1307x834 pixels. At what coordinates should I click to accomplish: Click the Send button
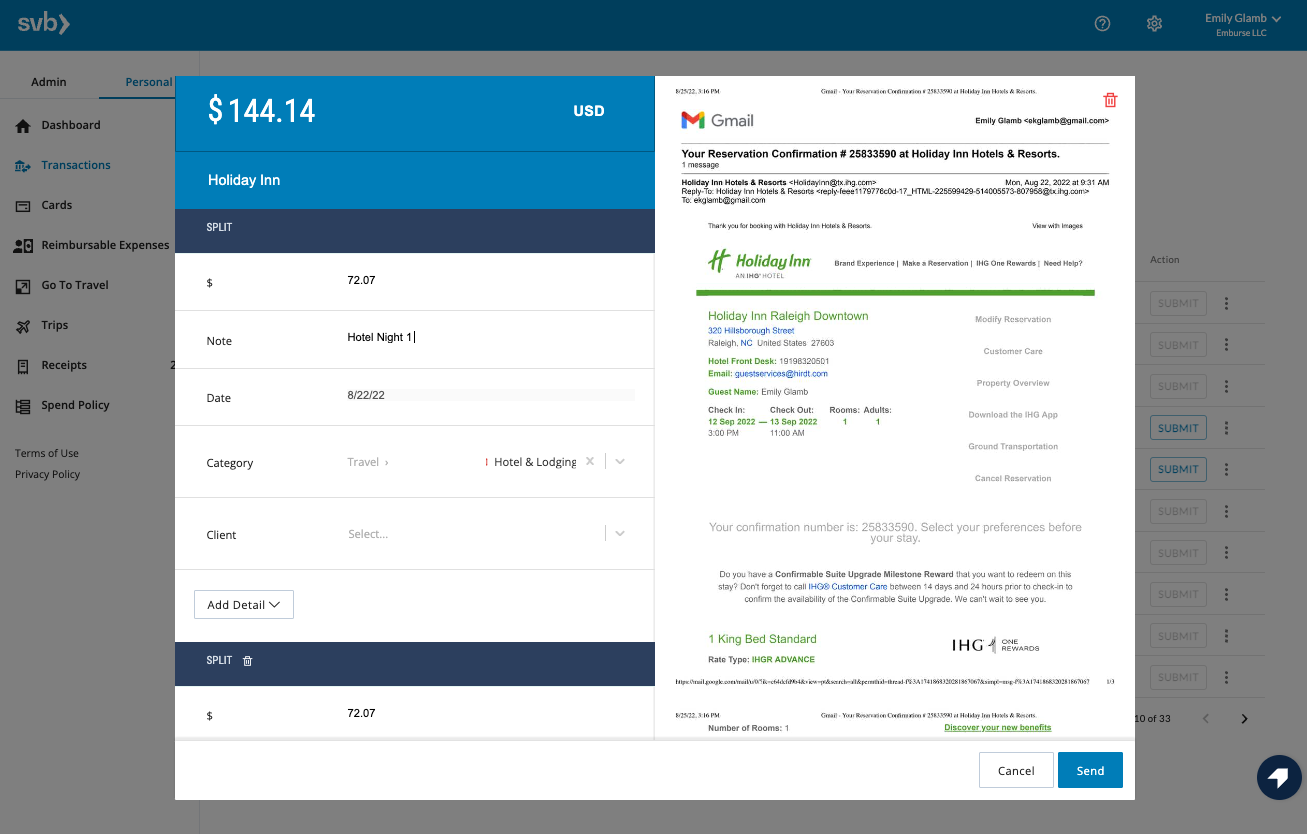pyautogui.click(x=1090, y=771)
